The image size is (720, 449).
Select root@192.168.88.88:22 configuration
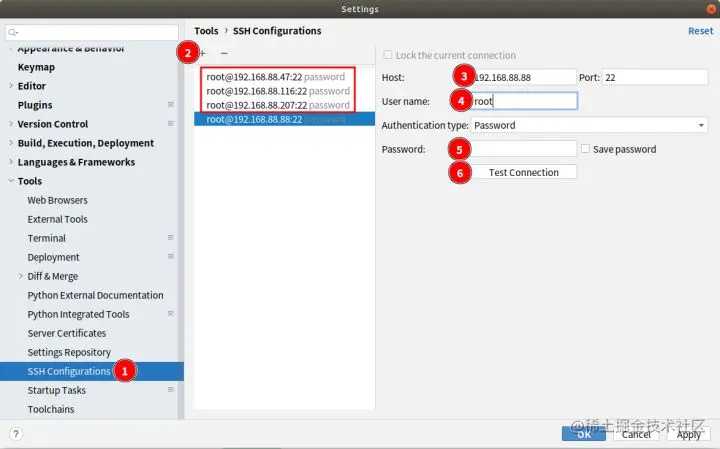pyautogui.click(x=284, y=119)
